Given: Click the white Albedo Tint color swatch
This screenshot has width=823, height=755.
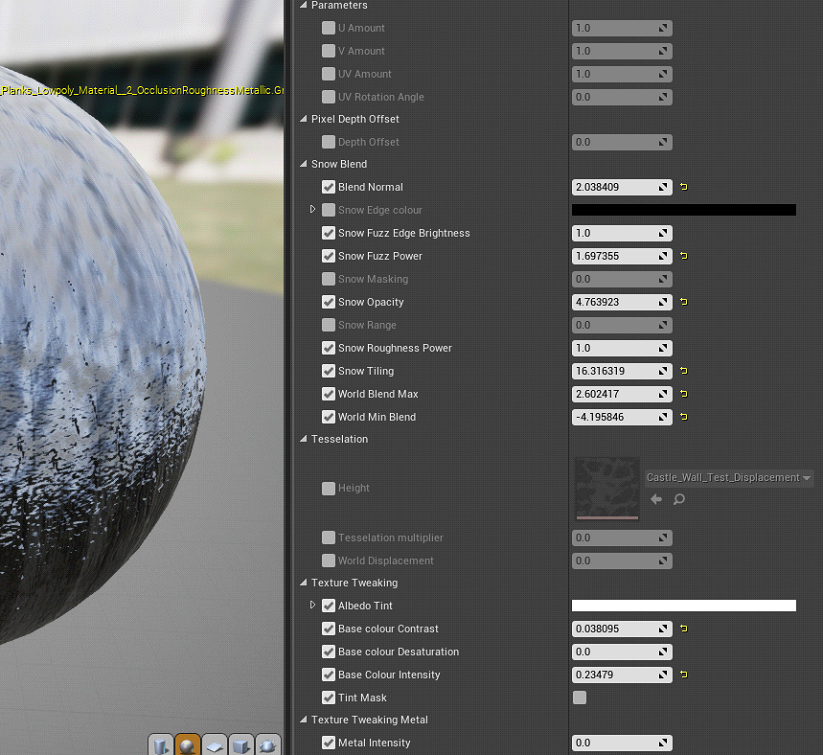Looking at the screenshot, I should coord(683,605).
